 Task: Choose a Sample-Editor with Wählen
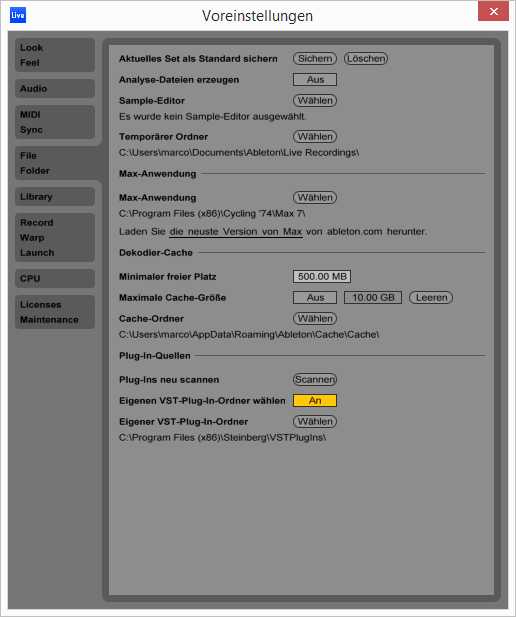(315, 101)
